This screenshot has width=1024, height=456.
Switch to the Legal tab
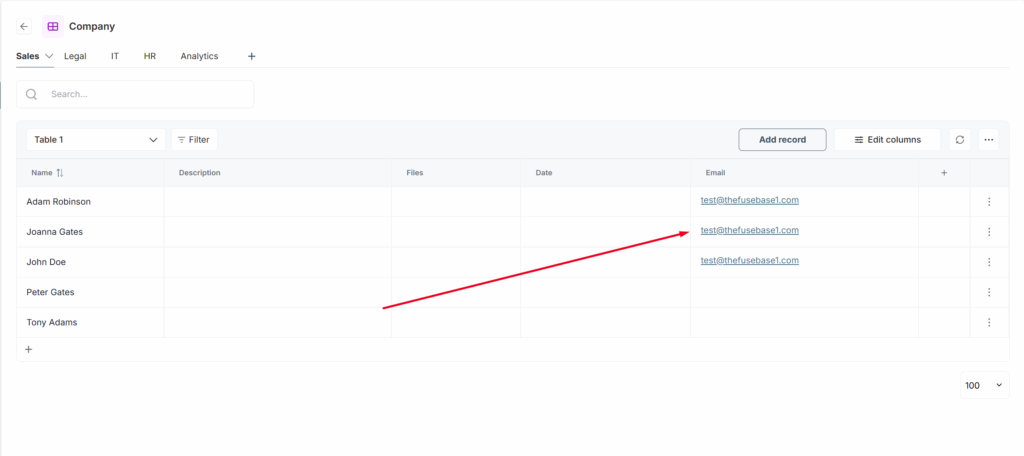(x=75, y=56)
